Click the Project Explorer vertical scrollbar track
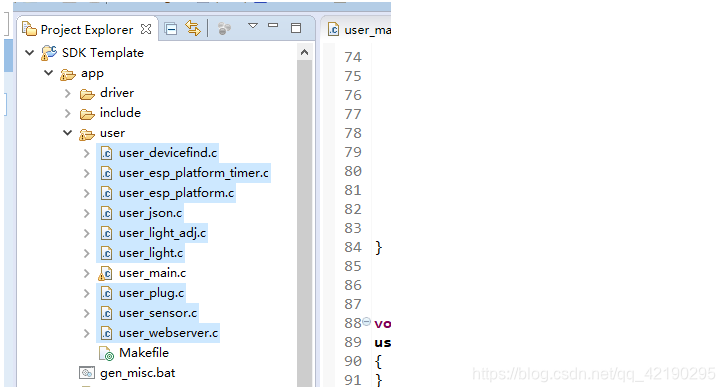This screenshot has height=392, width=725. [x=304, y=222]
